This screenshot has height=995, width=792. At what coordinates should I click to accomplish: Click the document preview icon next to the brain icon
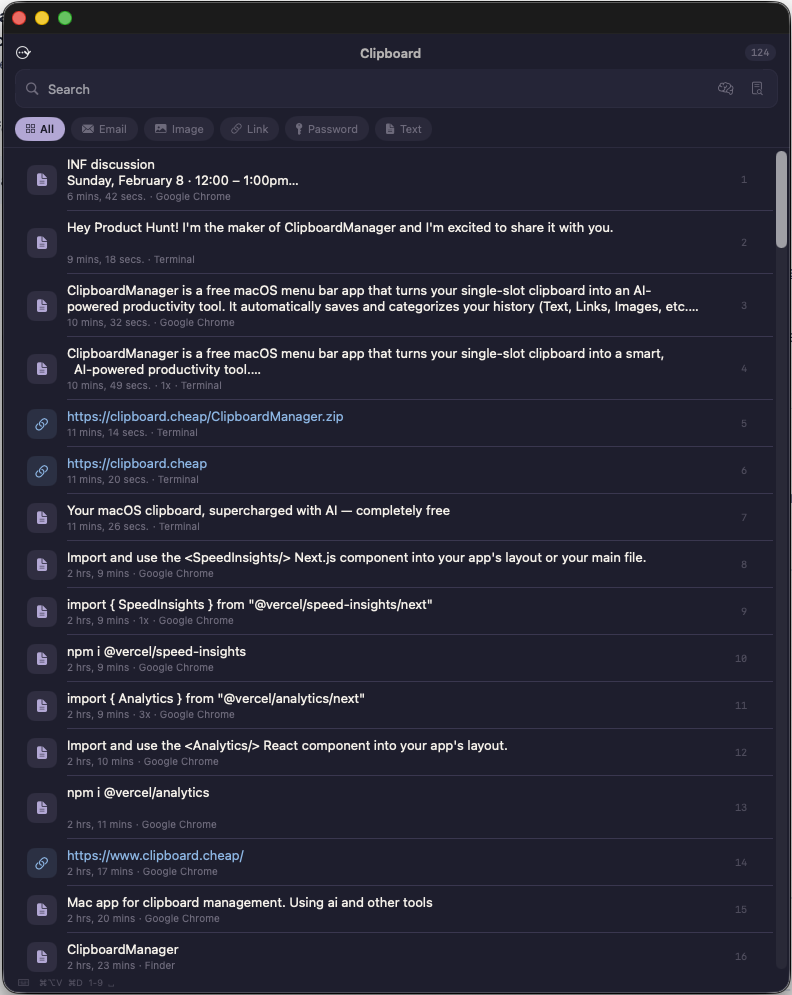click(757, 88)
